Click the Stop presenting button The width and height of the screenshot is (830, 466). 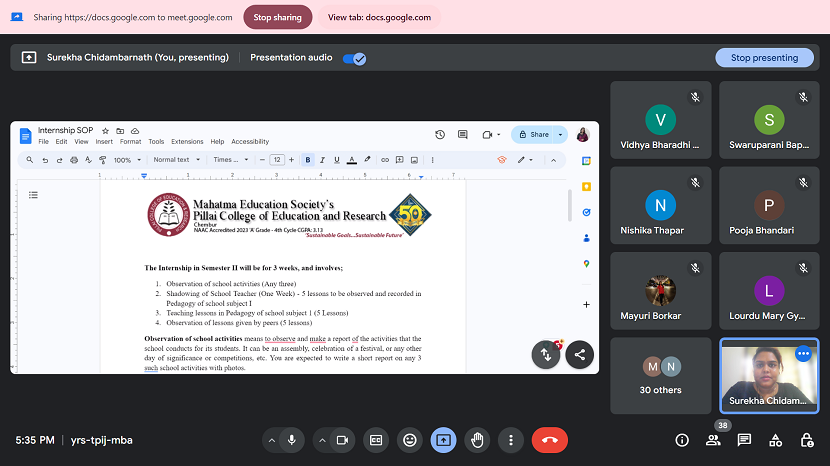764,58
